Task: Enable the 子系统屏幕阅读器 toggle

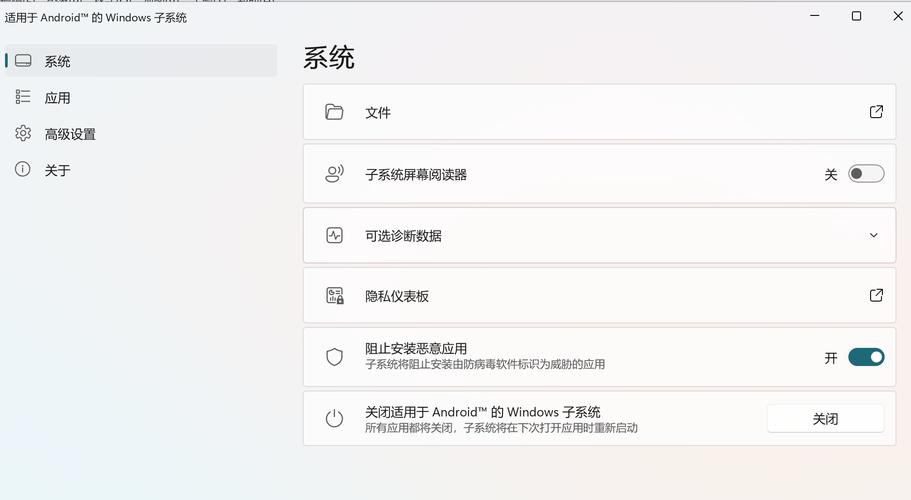Action: (866, 174)
